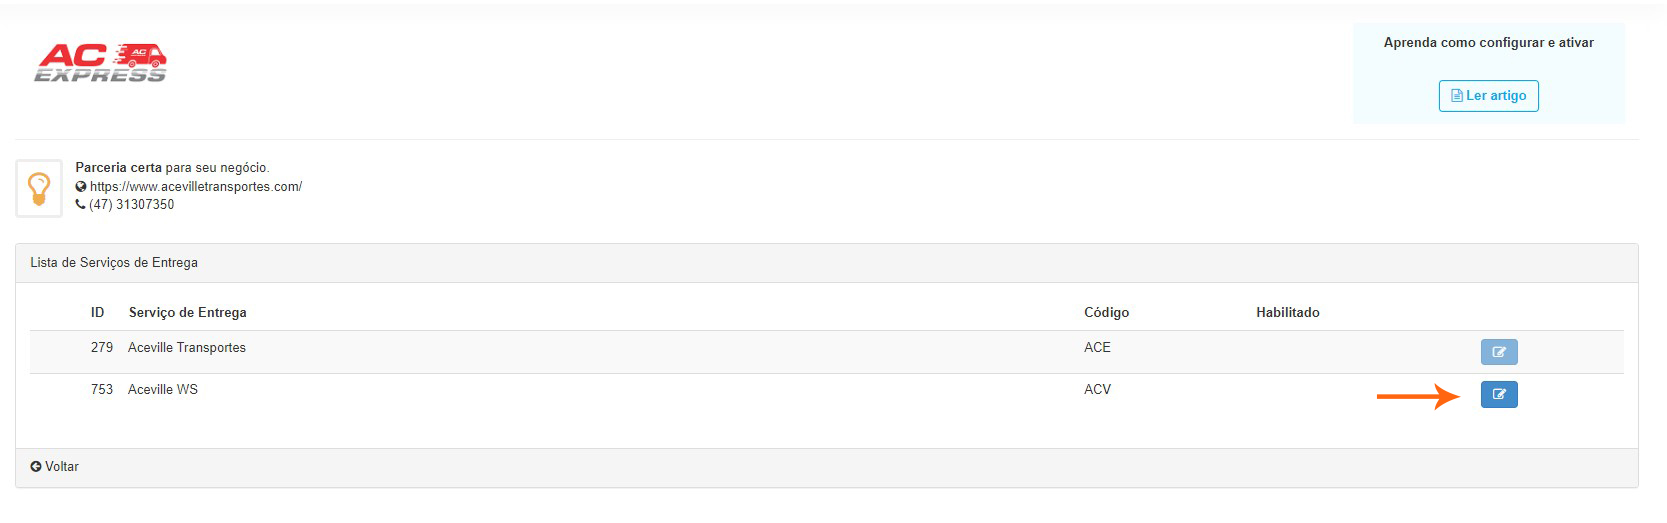Edit the Aceville Transportes delivery service
The width and height of the screenshot is (1667, 523).
pos(1498,352)
